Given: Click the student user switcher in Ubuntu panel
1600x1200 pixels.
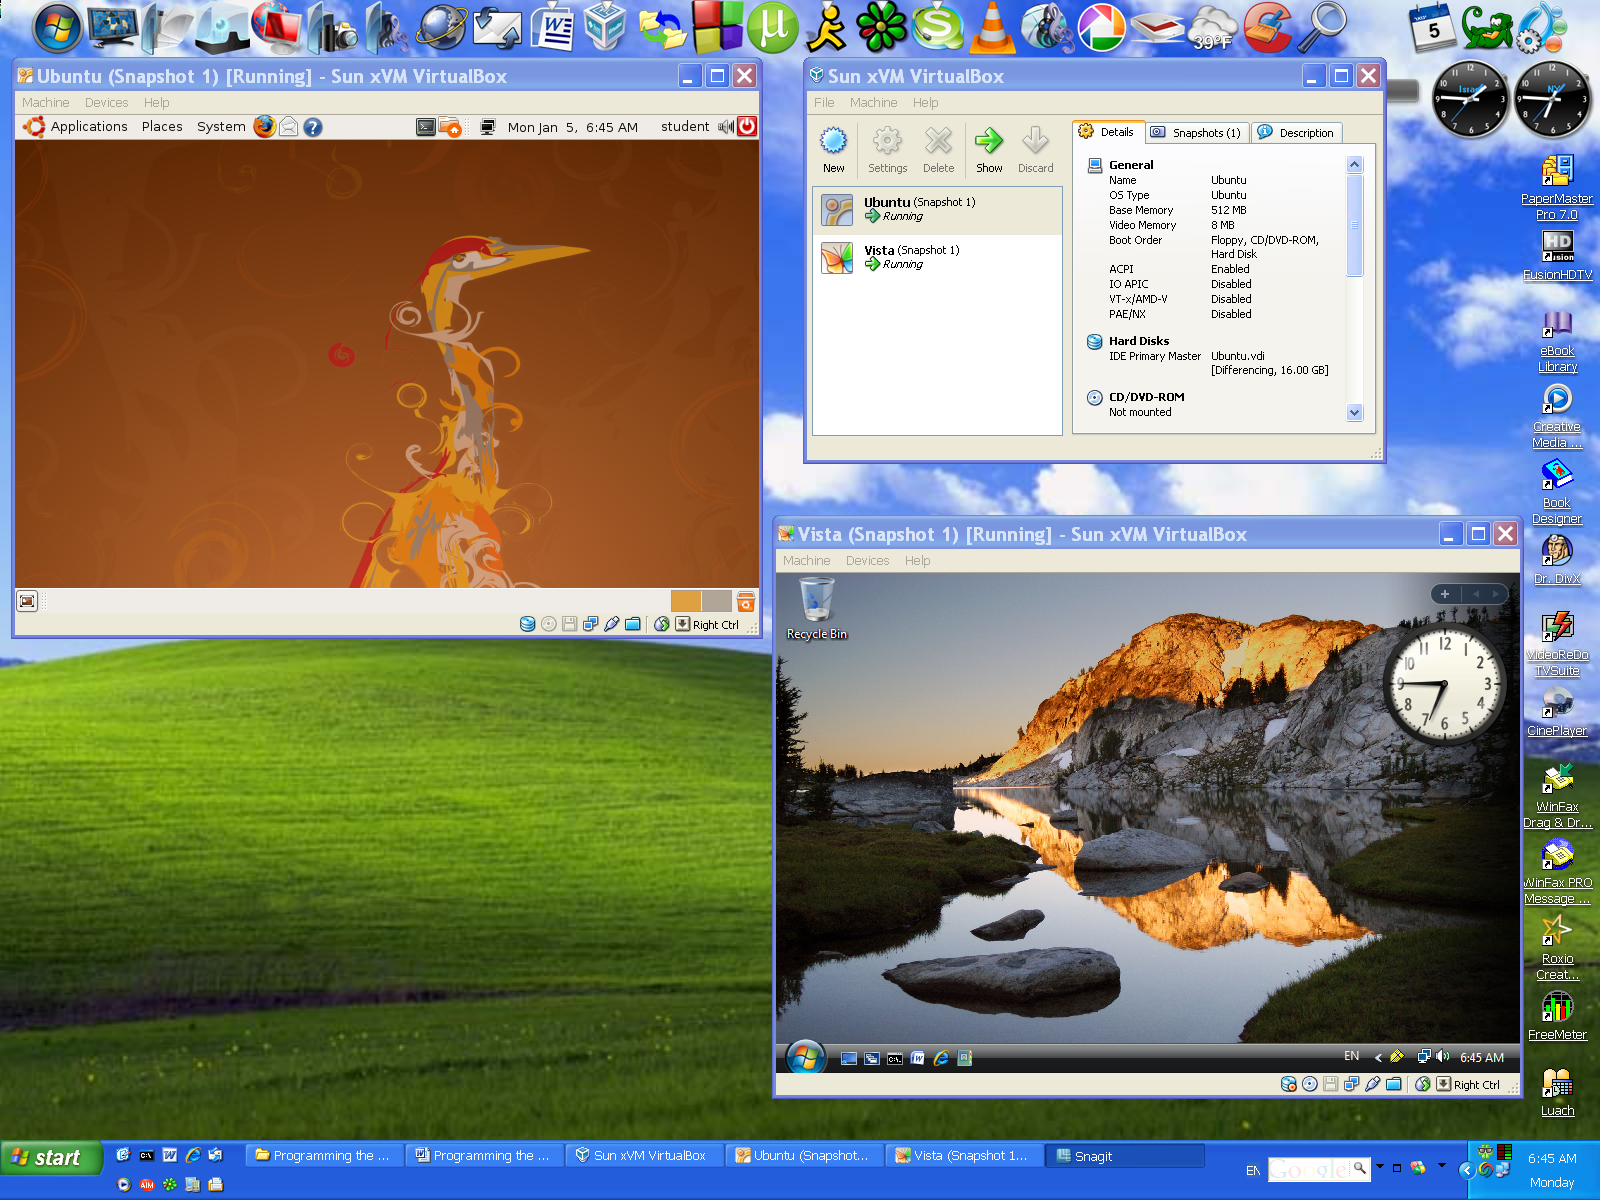Looking at the screenshot, I should tap(685, 126).
